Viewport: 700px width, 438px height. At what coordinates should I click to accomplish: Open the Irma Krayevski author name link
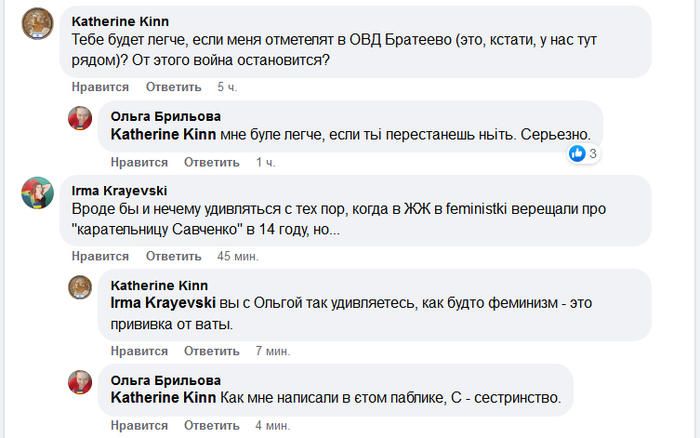click(x=119, y=191)
